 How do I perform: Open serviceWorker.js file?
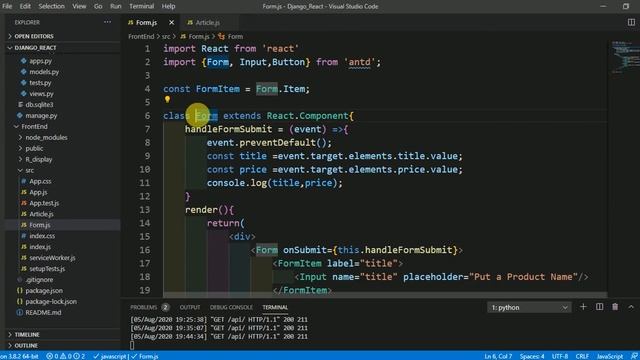pos(52,258)
